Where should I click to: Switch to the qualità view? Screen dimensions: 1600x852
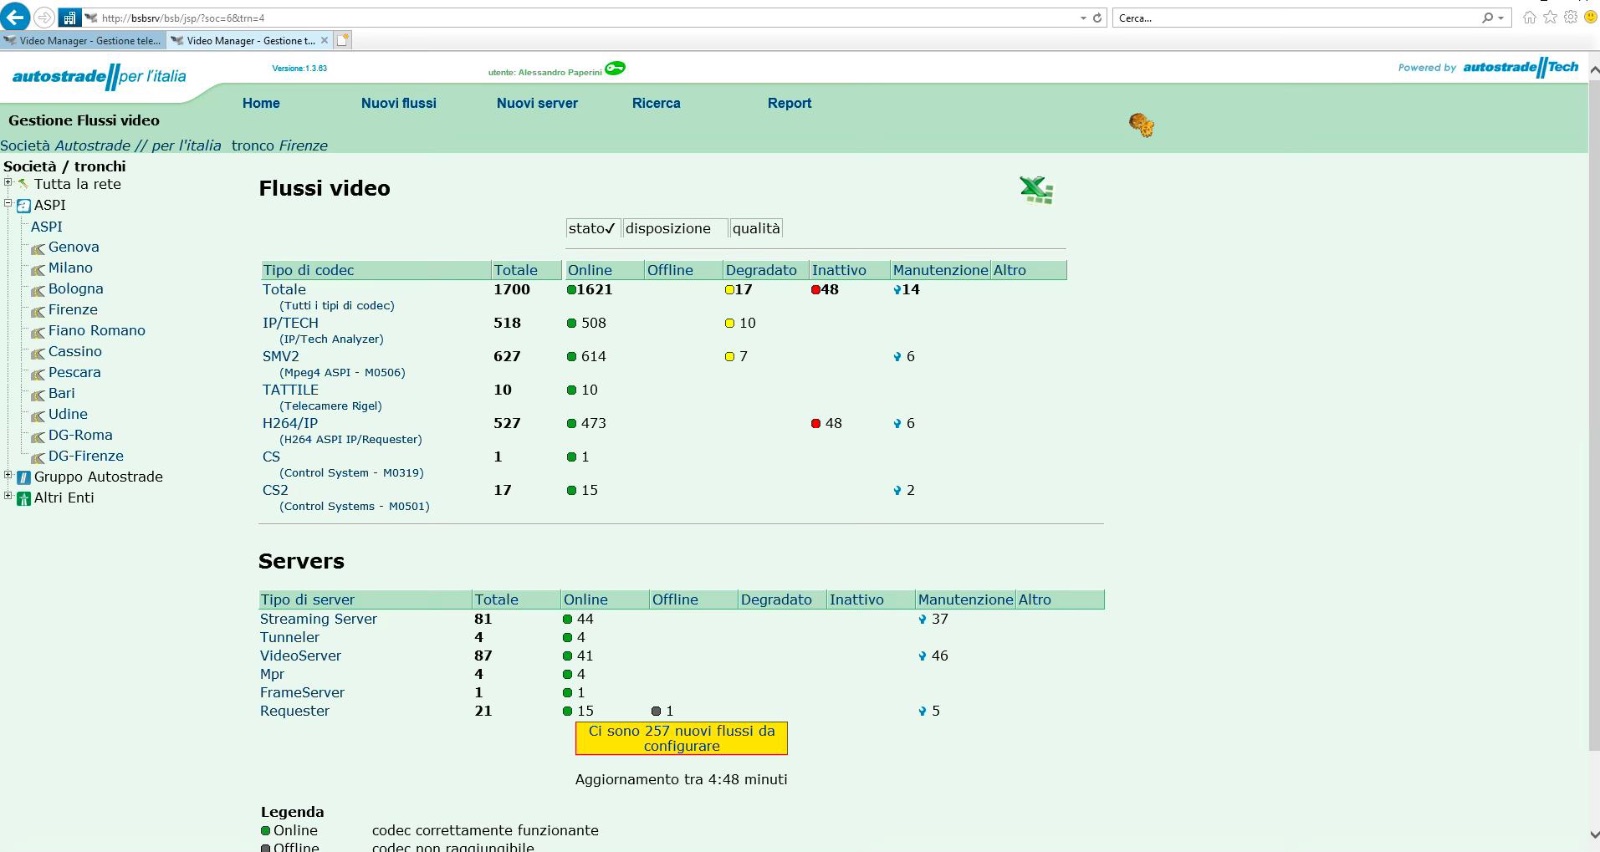tap(756, 228)
